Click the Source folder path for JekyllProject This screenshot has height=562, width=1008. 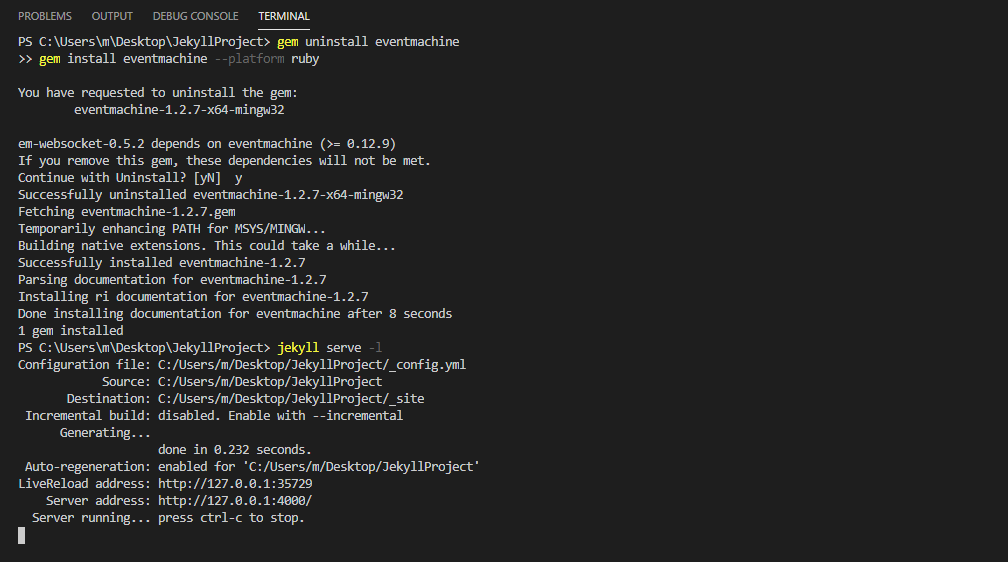click(x=270, y=381)
